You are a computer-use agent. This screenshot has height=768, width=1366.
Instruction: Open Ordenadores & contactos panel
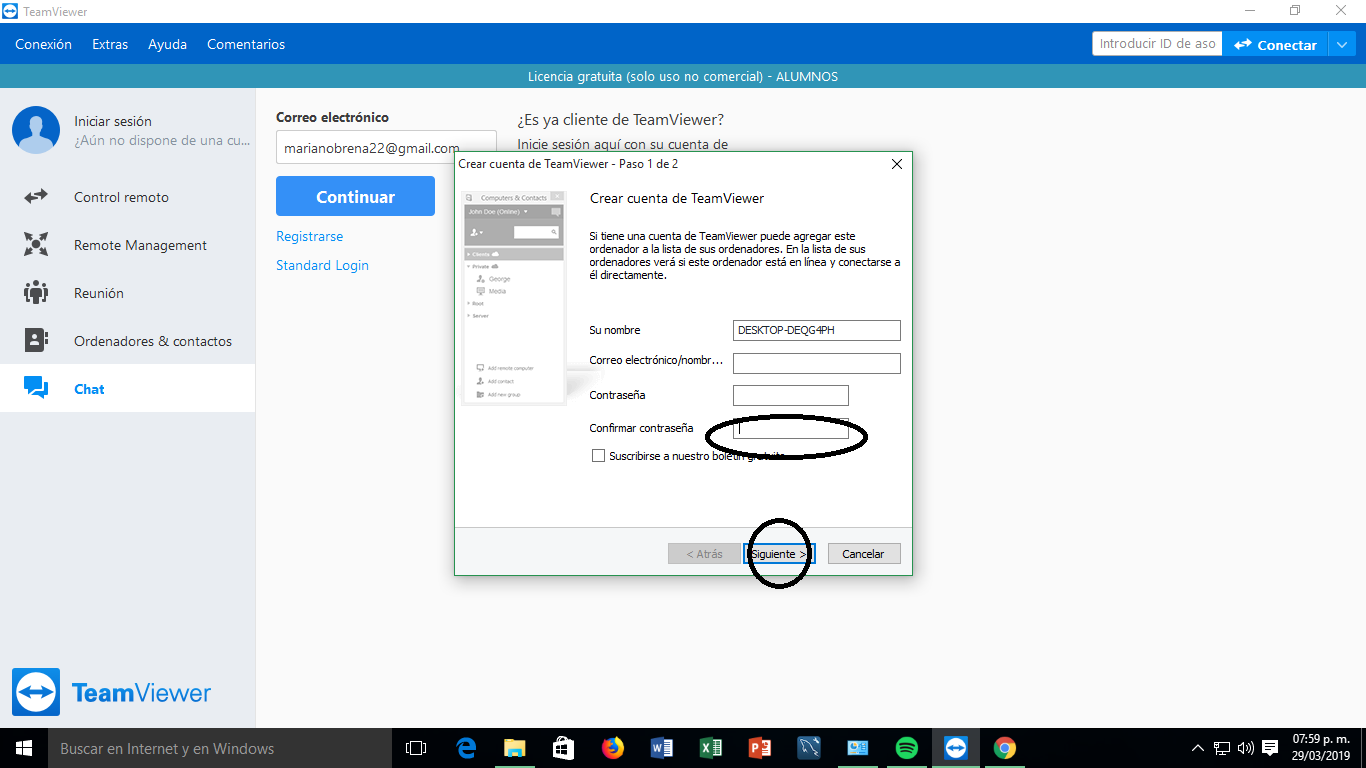[127, 341]
